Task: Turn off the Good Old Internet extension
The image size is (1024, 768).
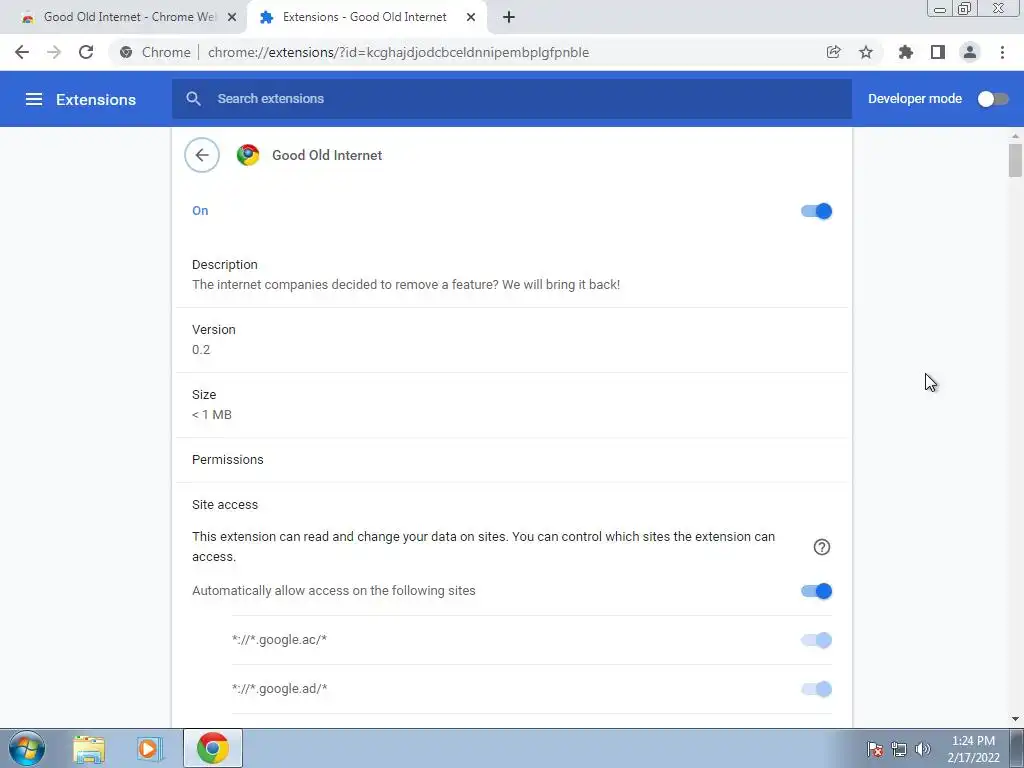Action: (x=816, y=211)
